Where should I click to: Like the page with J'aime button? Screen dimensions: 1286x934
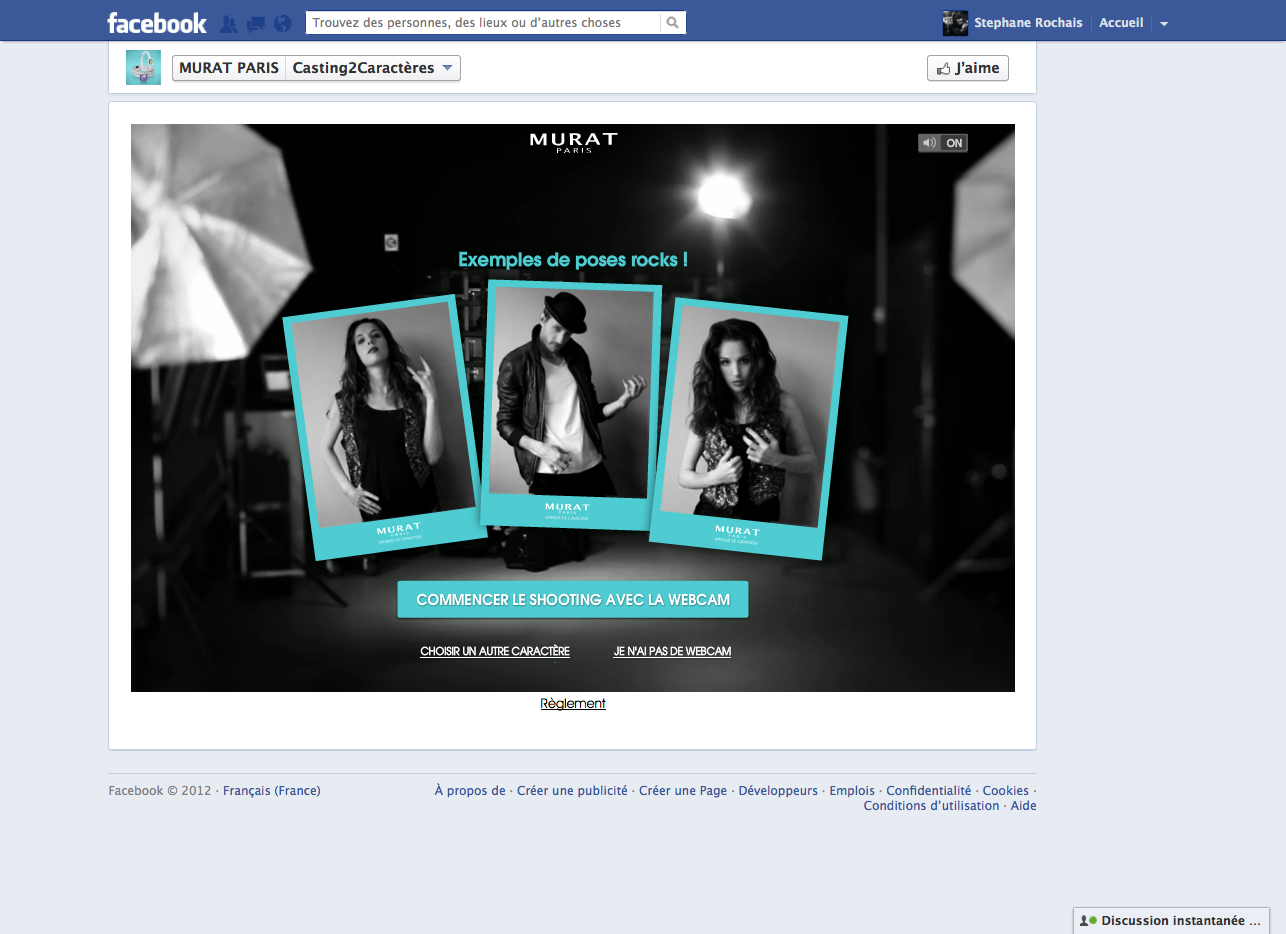pos(967,68)
